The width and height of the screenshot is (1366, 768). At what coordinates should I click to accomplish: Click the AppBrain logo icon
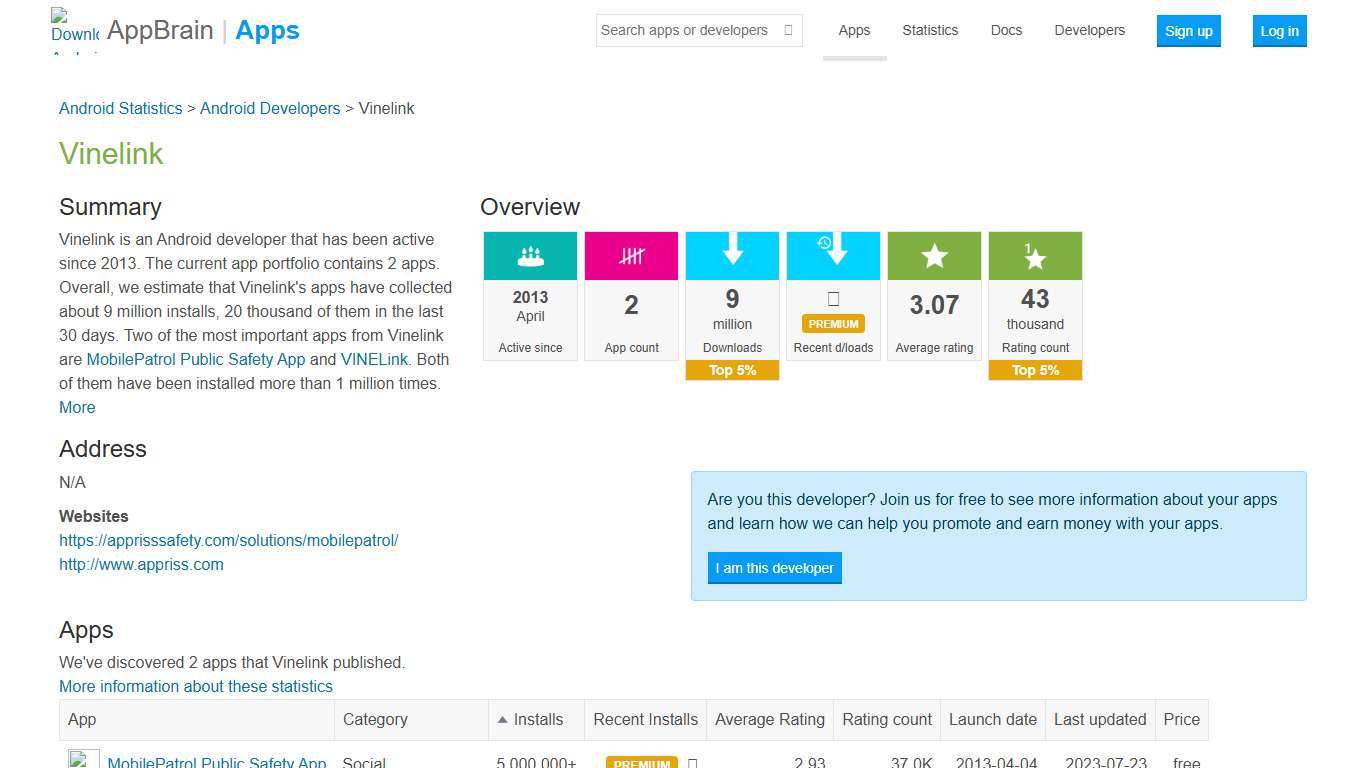(x=74, y=27)
